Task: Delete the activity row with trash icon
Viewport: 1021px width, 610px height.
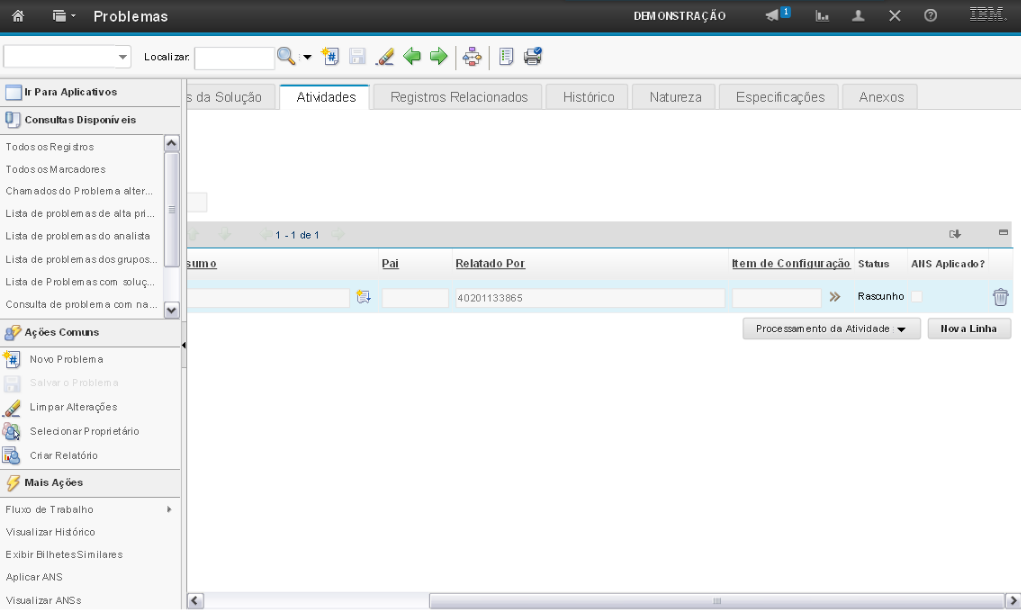Action: [x=1000, y=297]
